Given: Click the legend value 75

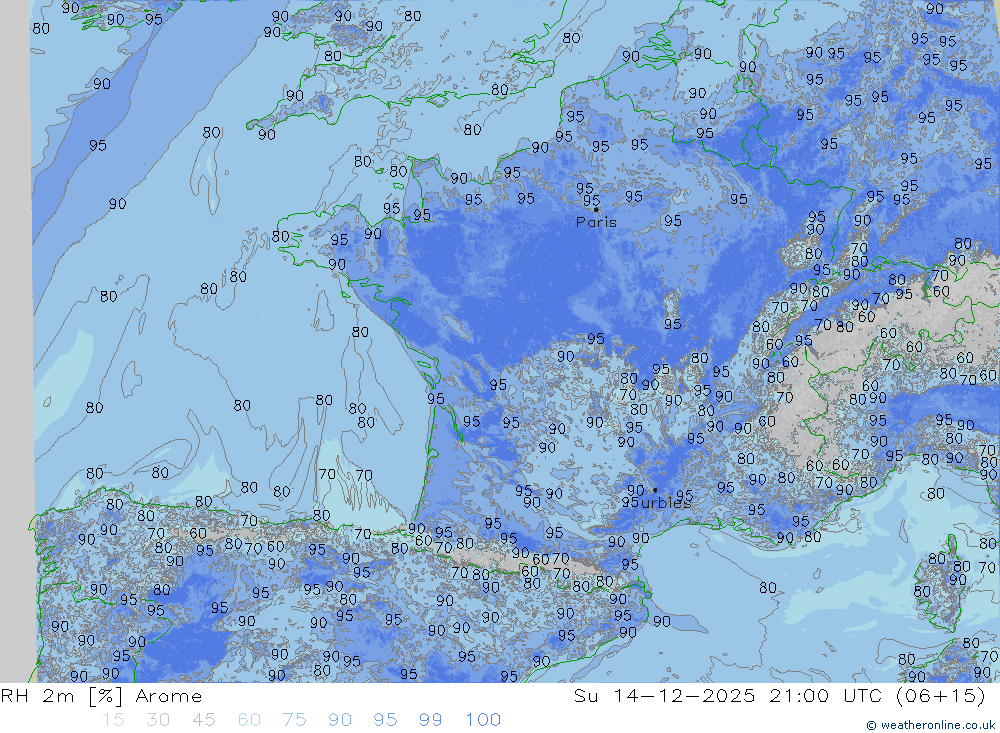Looking at the screenshot, I should [295, 720].
